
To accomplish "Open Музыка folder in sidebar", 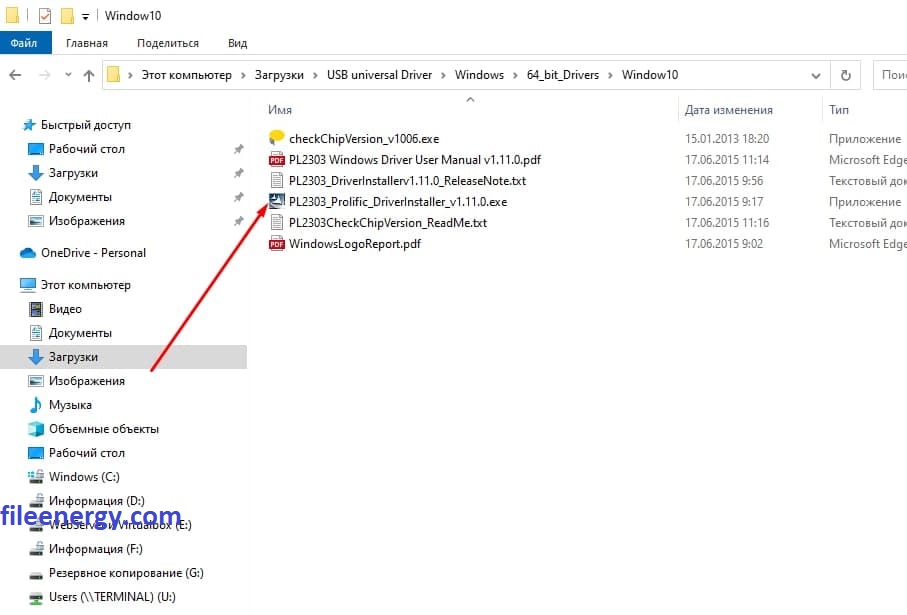I will (70, 404).
